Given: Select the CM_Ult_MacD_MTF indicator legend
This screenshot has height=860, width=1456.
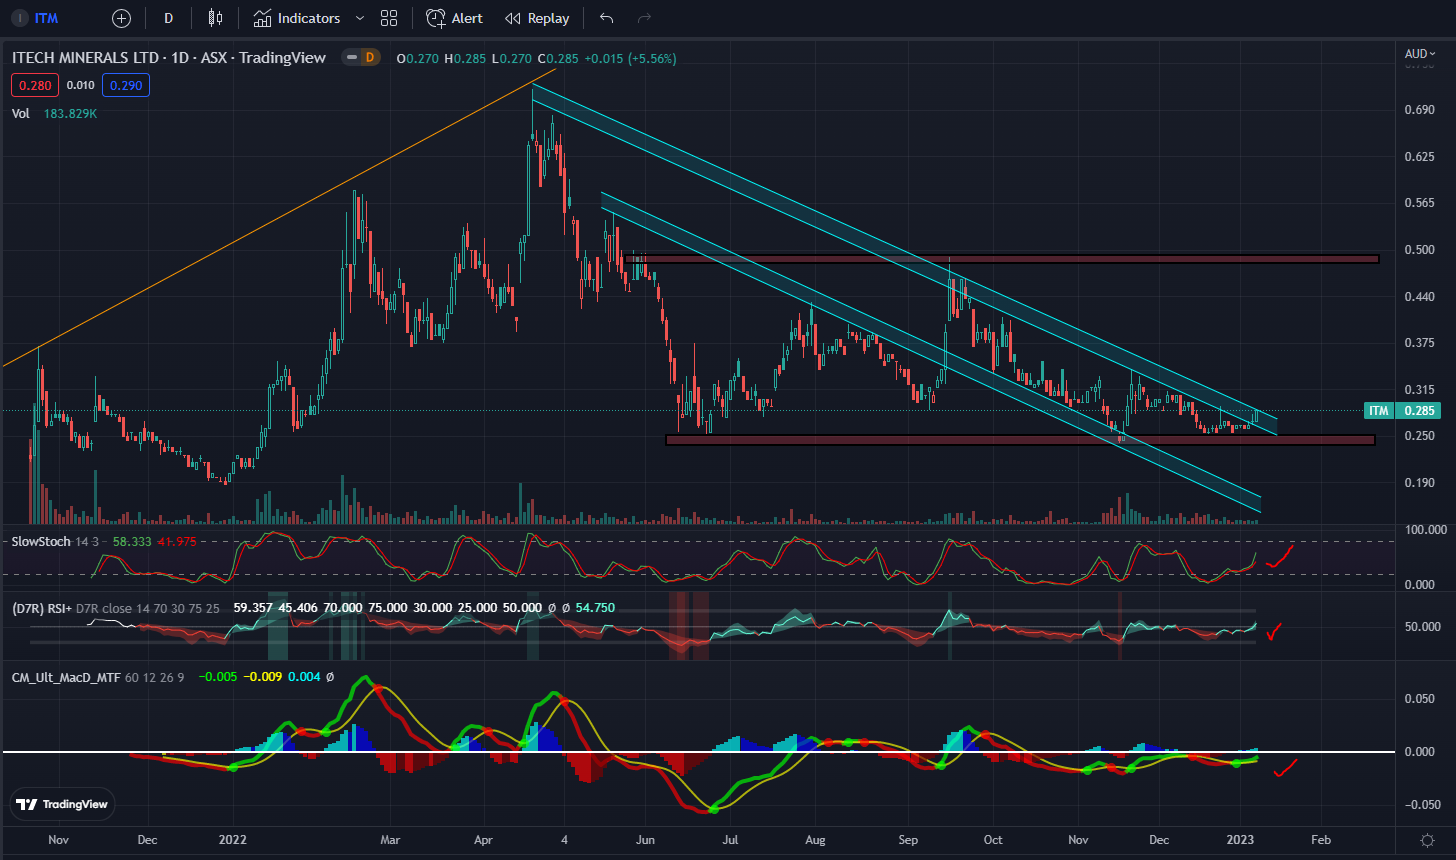Looking at the screenshot, I should click(x=66, y=677).
